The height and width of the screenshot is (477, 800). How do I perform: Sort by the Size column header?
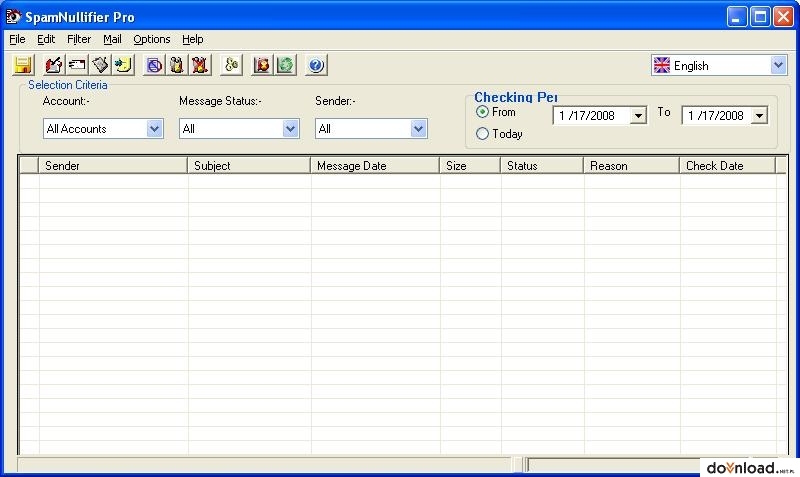(x=470, y=166)
